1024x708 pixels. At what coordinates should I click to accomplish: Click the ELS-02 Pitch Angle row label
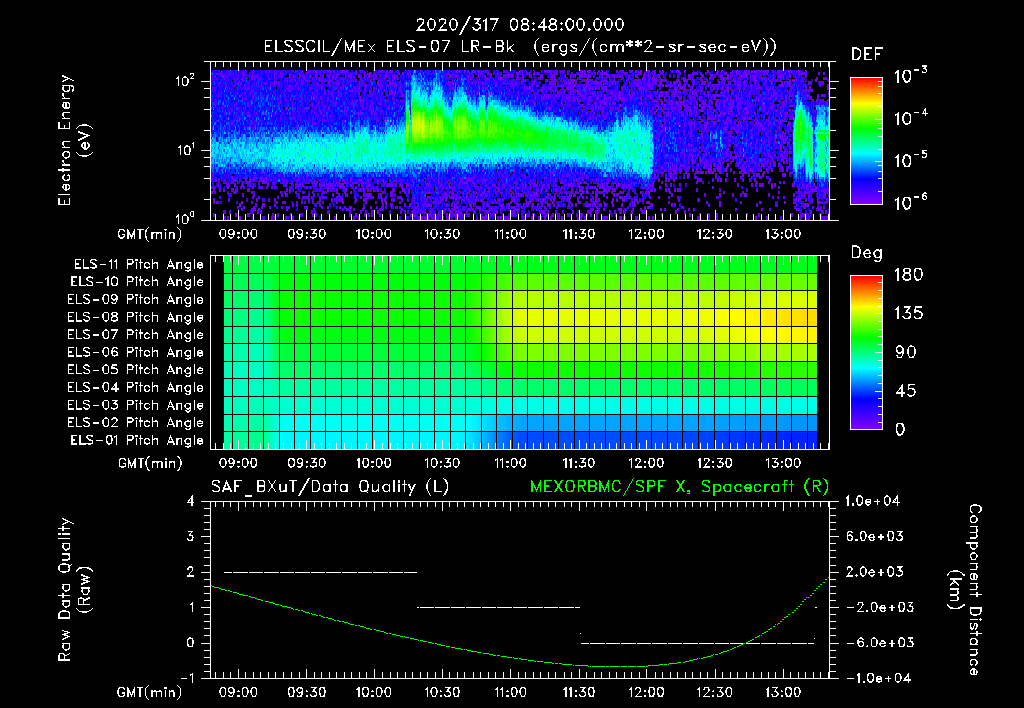coord(135,423)
